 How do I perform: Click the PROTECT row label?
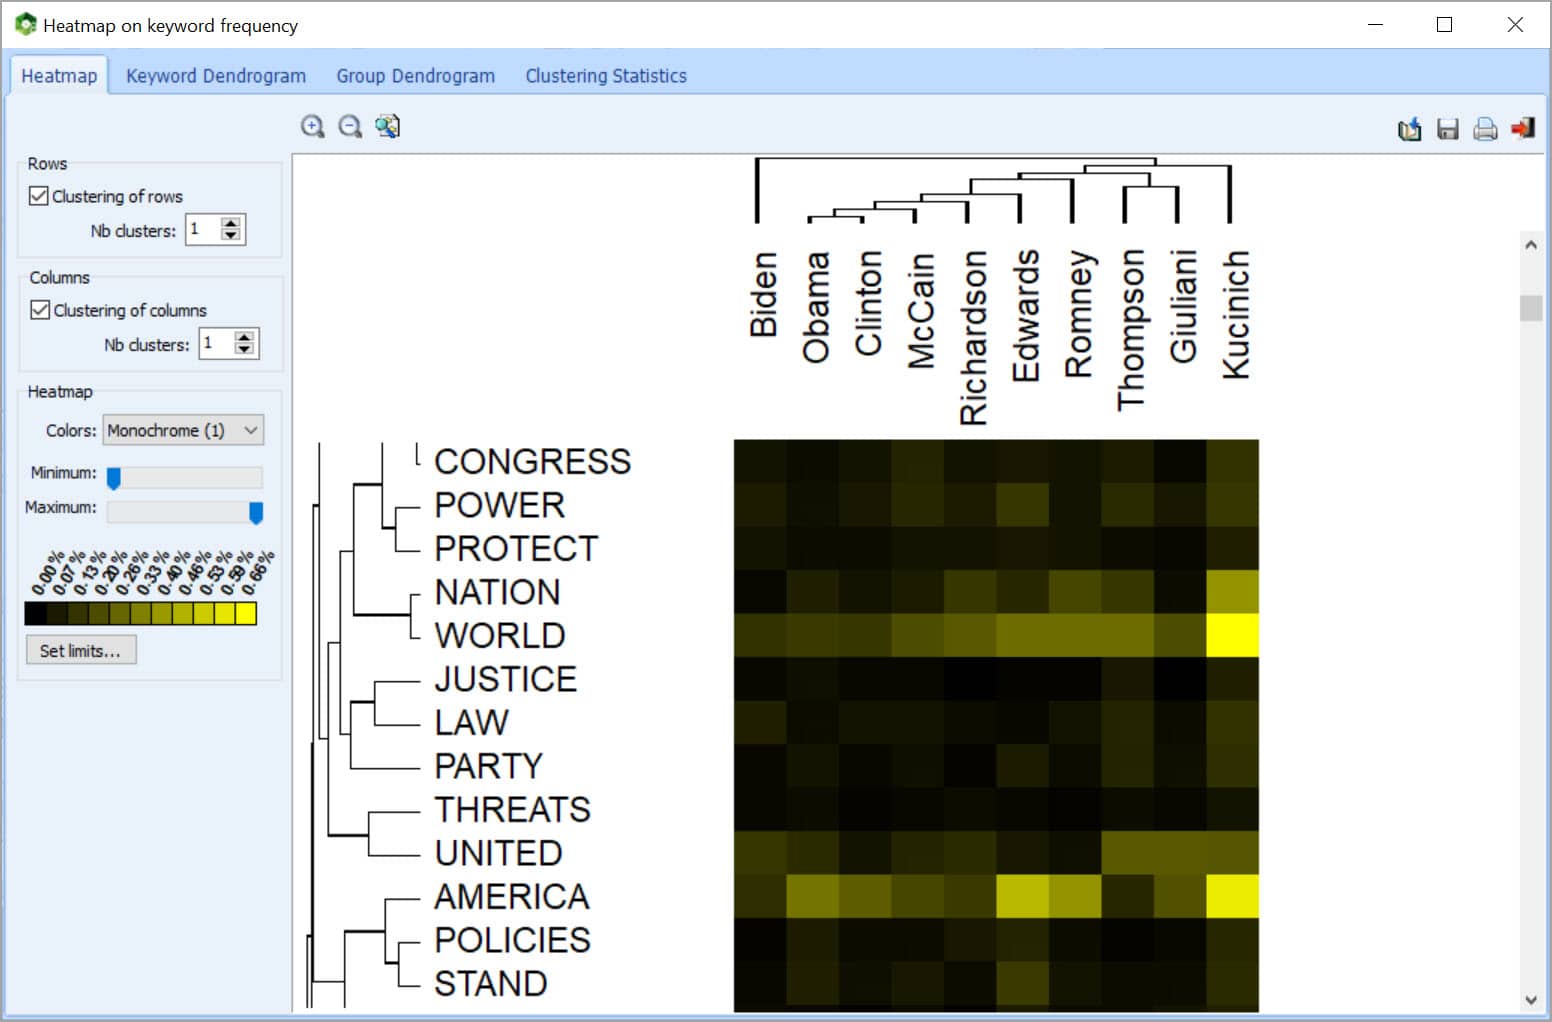pyautogui.click(x=516, y=548)
